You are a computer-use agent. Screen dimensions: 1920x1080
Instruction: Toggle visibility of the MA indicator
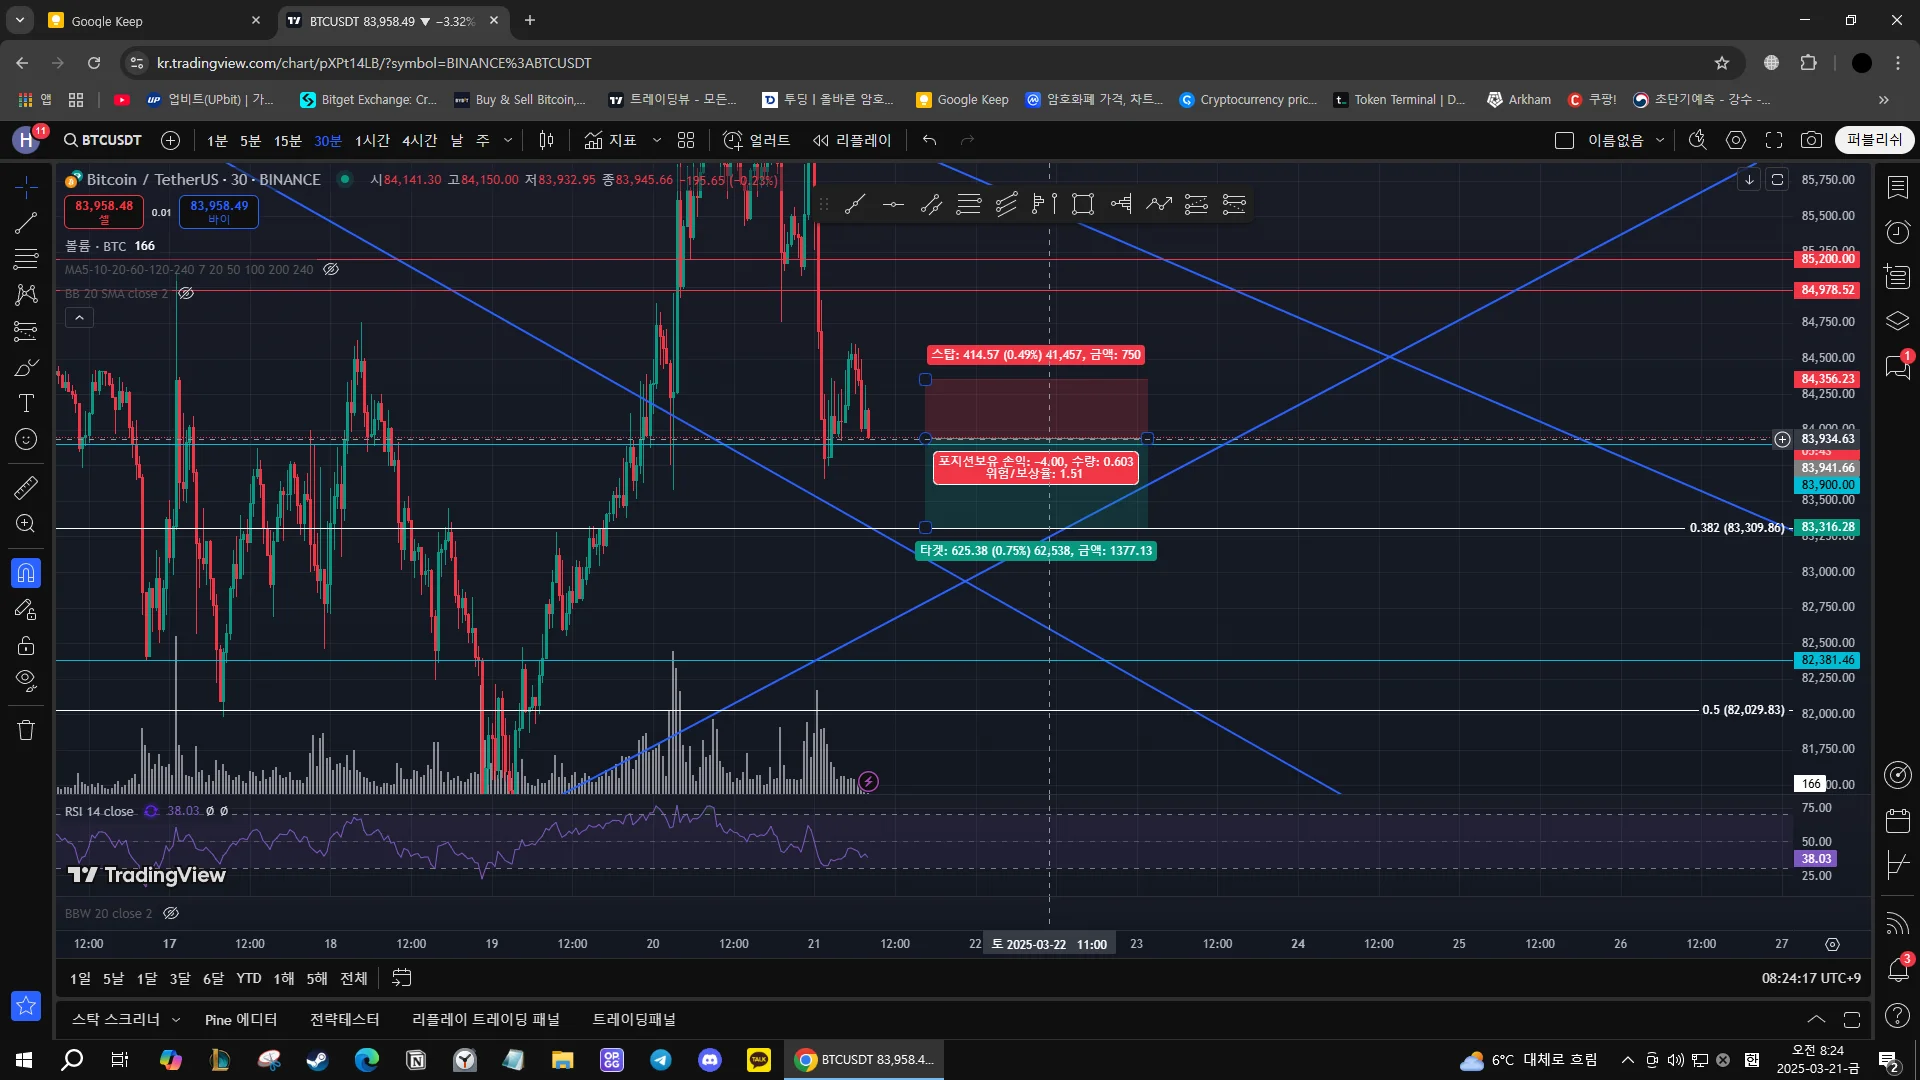[x=331, y=269]
